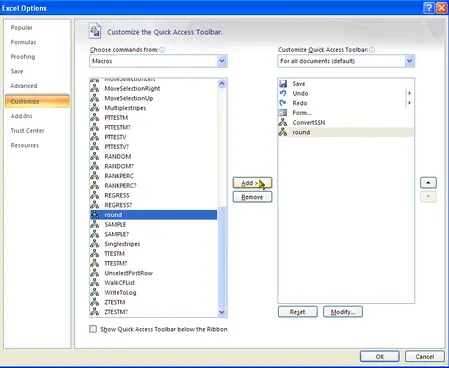This screenshot has height=368, width=449.
Task: Click the Customize Quick Access Toolbar header icon
Action: 95,31
